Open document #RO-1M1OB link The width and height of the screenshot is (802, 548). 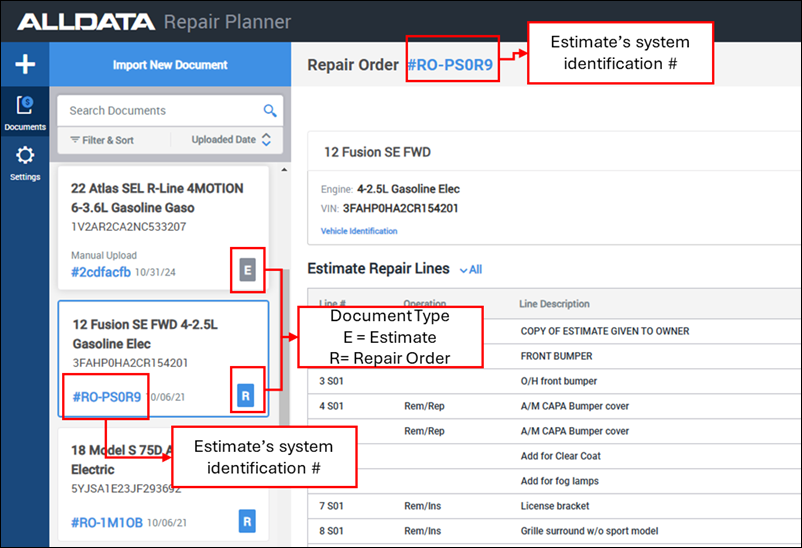(x=107, y=522)
